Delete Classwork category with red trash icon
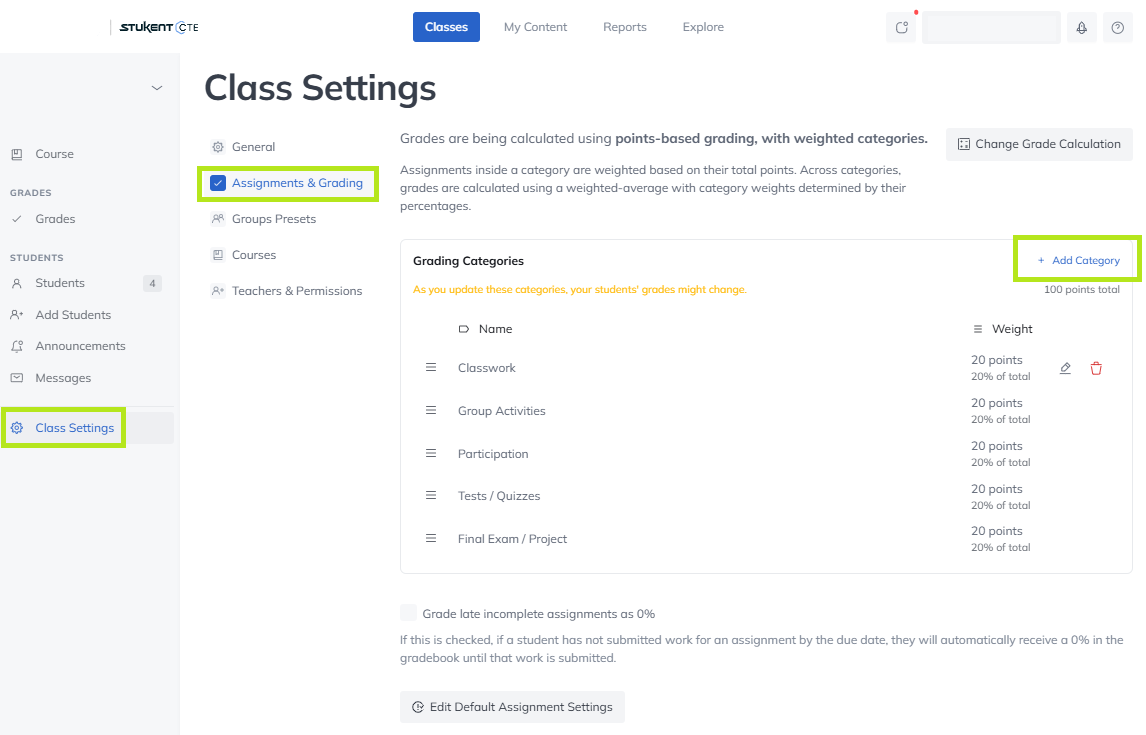 [x=1096, y=368]
